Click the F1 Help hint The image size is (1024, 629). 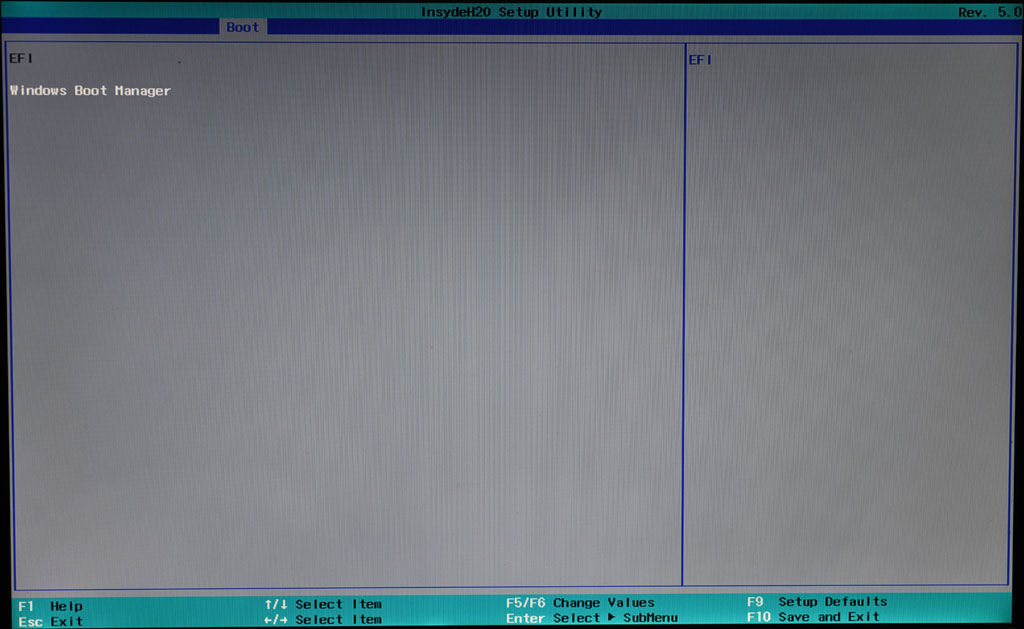click(x=50, y=606)
